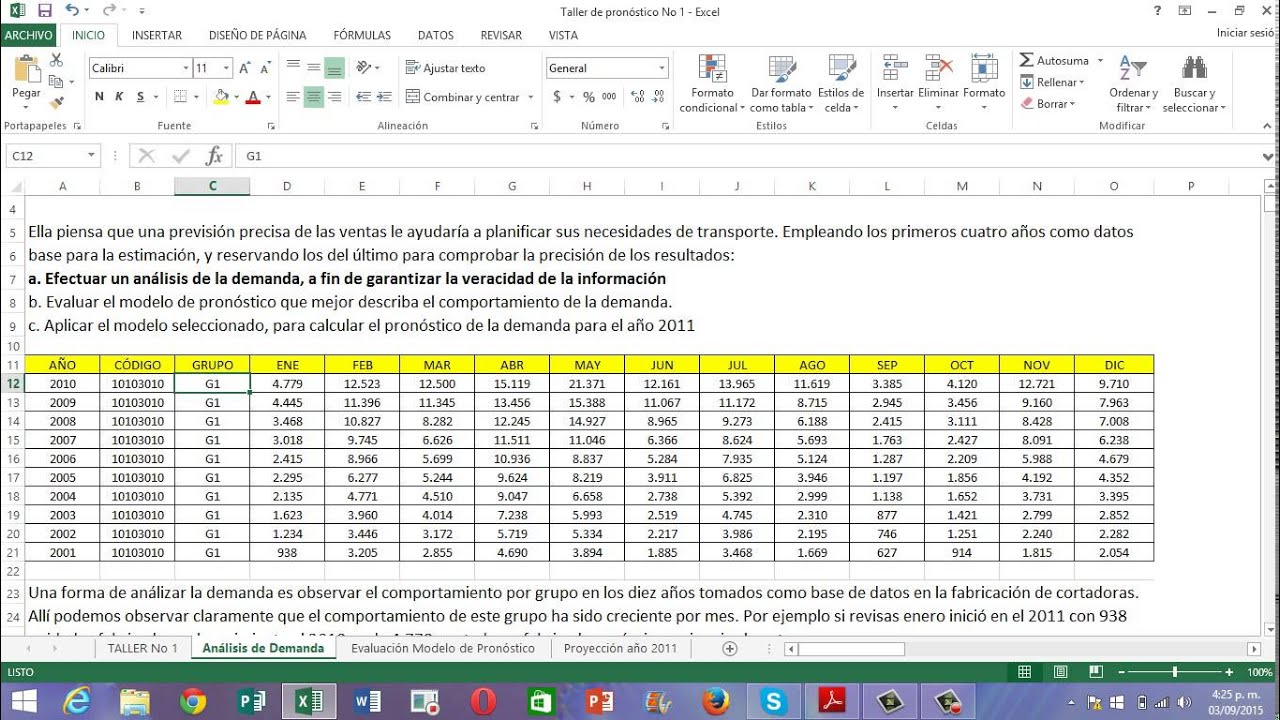
Task: Toggle underline (S) formatting
Action: click(140, 97)
